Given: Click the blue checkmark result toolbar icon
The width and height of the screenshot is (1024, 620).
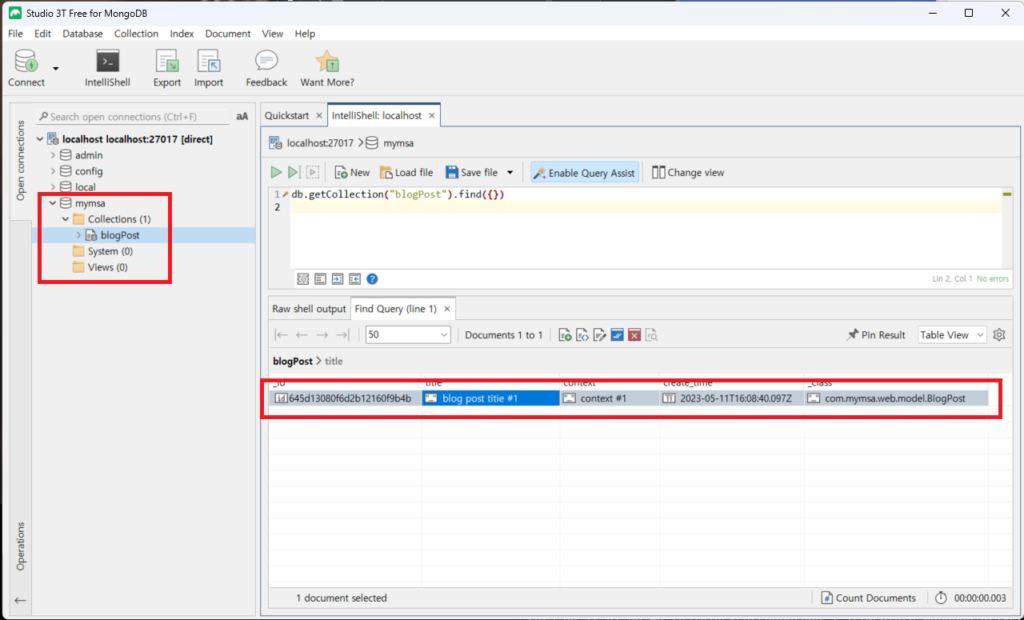Looking at the screenshot, I should [x=617, y=335].
